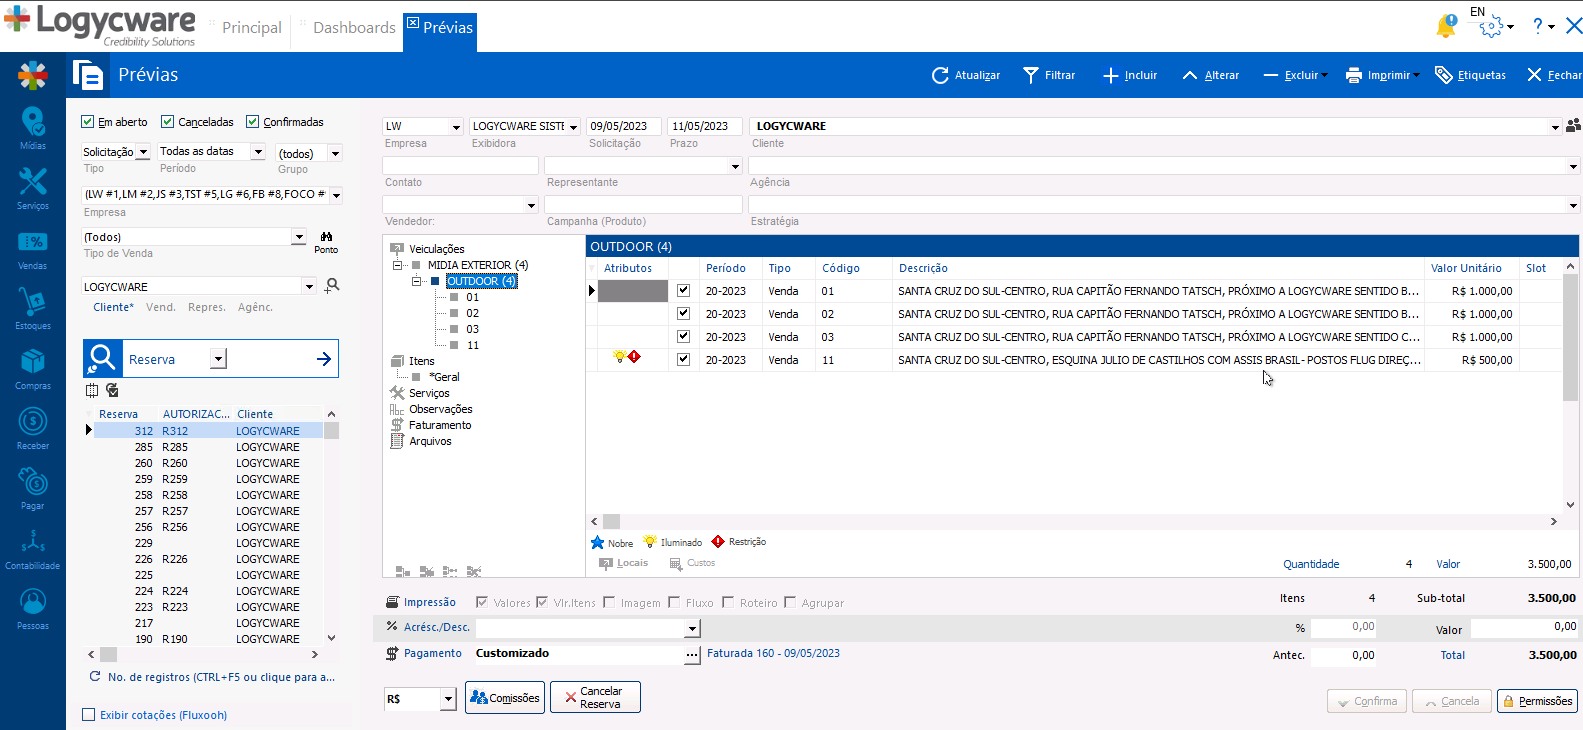The width and height of the screenshot is (1583, 730).
Task: Click the client people icon next to LOGYCWARE
Action: pyautogui.click(x=1573, y=125)
